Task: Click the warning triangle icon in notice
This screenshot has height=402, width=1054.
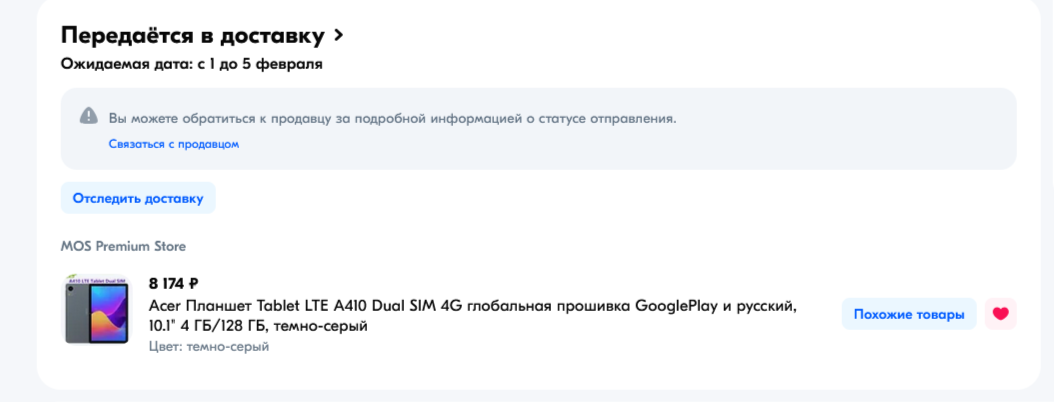Action: pyautogui.click(x=88, y=117)
